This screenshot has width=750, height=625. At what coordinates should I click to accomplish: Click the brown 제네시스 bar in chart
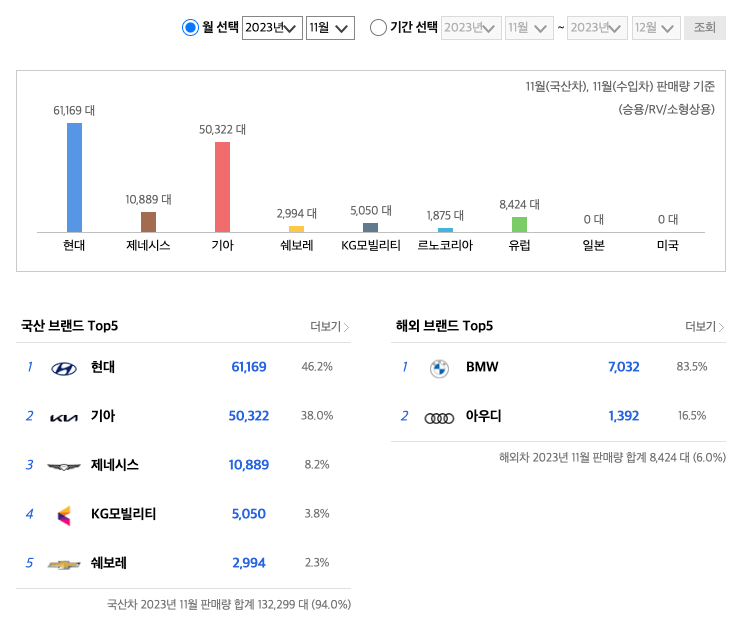click(148, 222)
